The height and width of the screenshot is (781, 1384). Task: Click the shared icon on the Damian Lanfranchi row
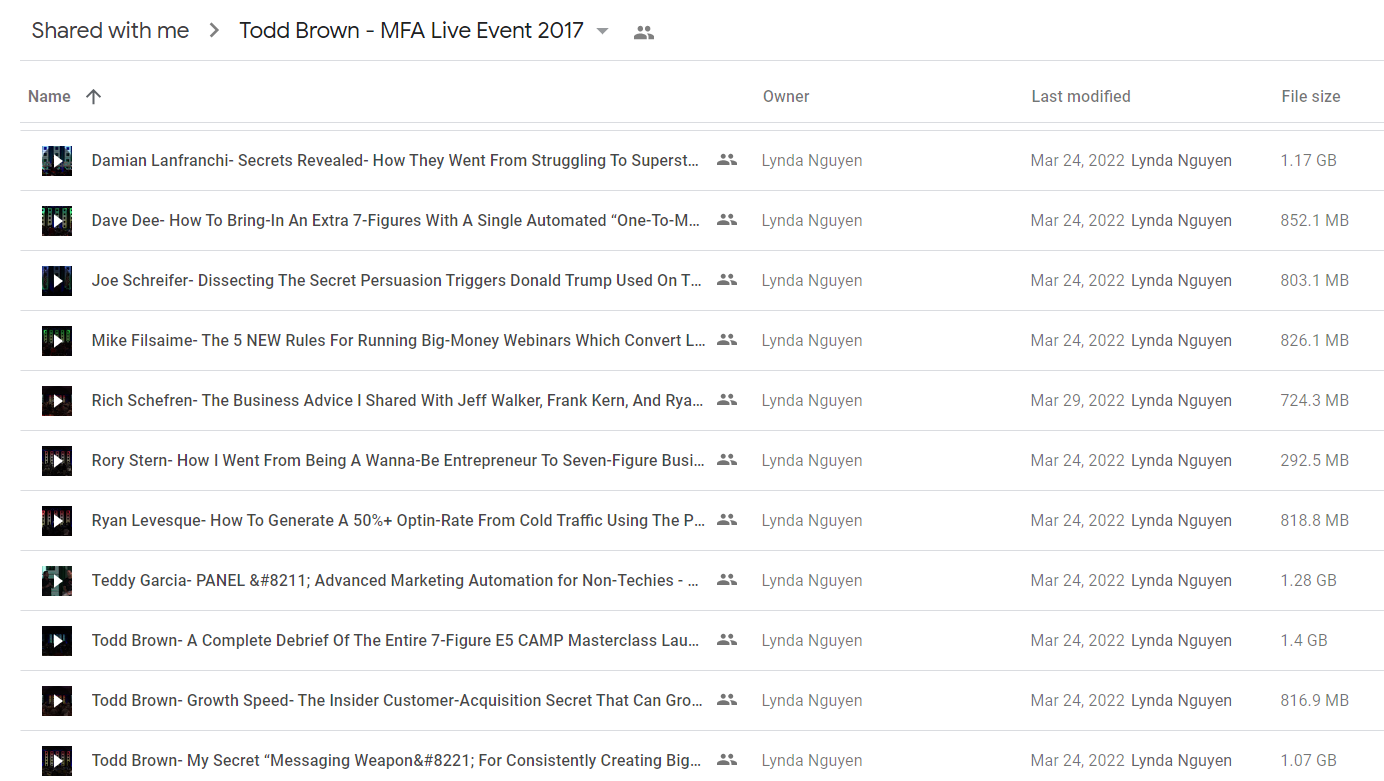[727, 160]
